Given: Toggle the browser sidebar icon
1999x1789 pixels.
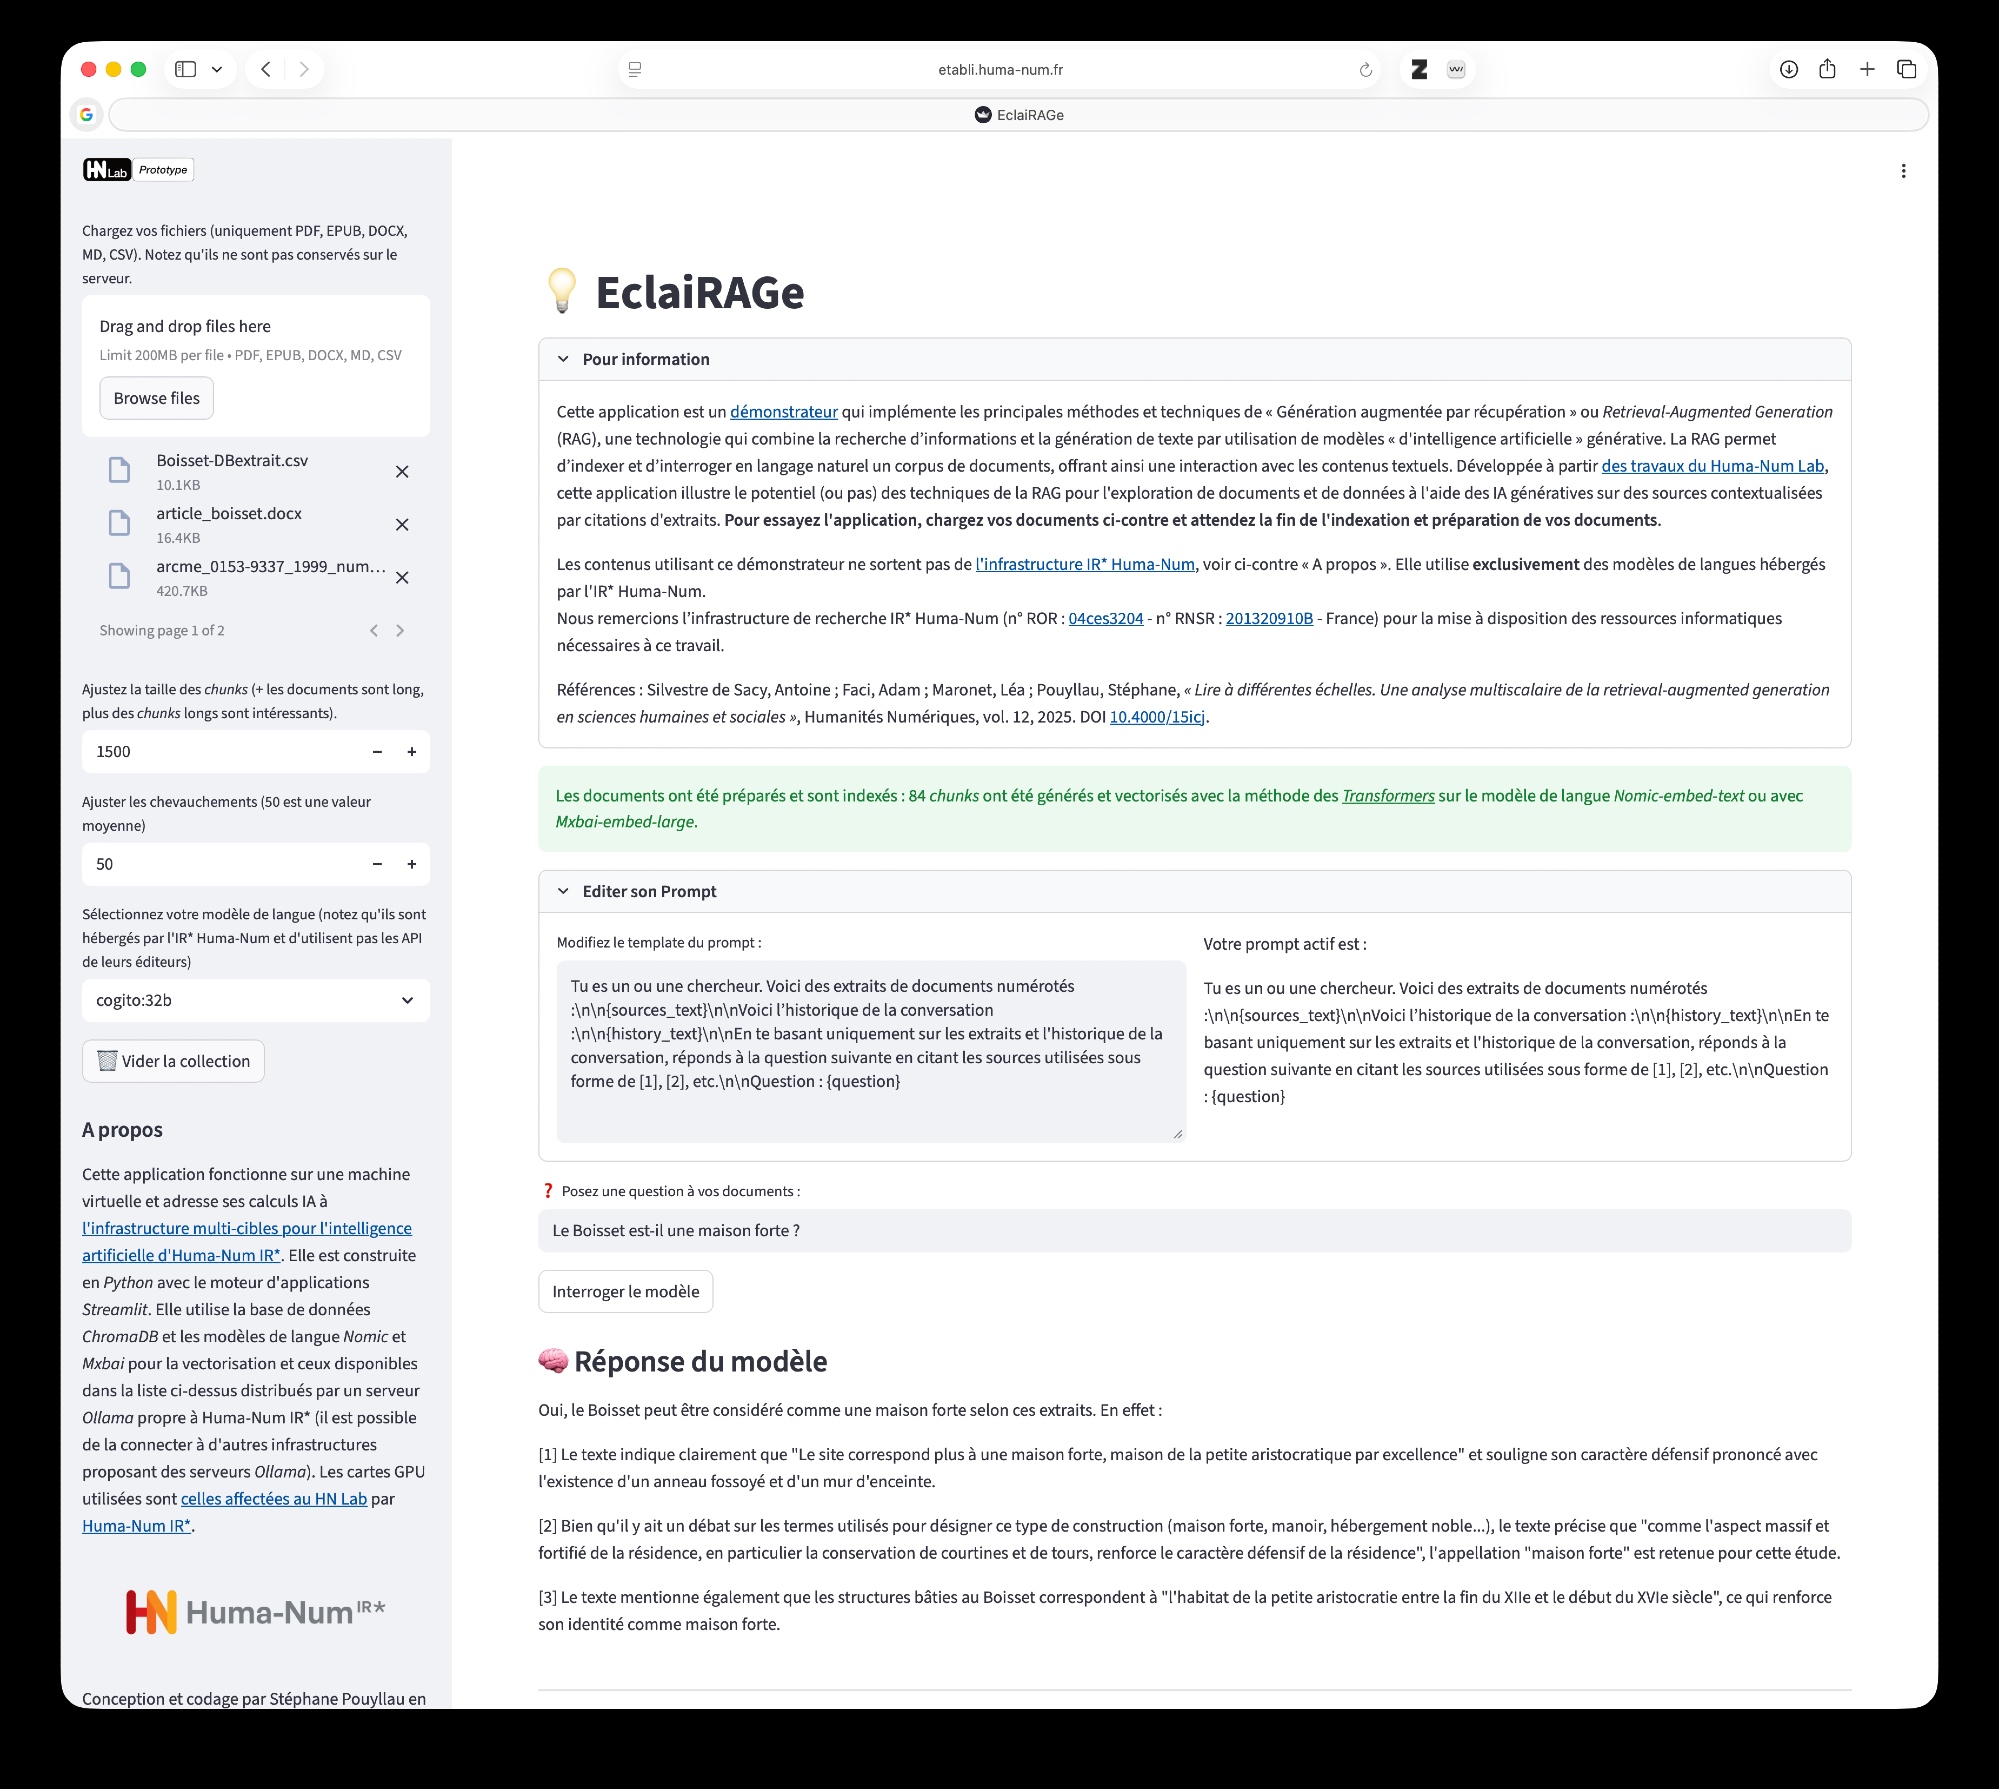Looking at the screenshot, I should (186, 69).
